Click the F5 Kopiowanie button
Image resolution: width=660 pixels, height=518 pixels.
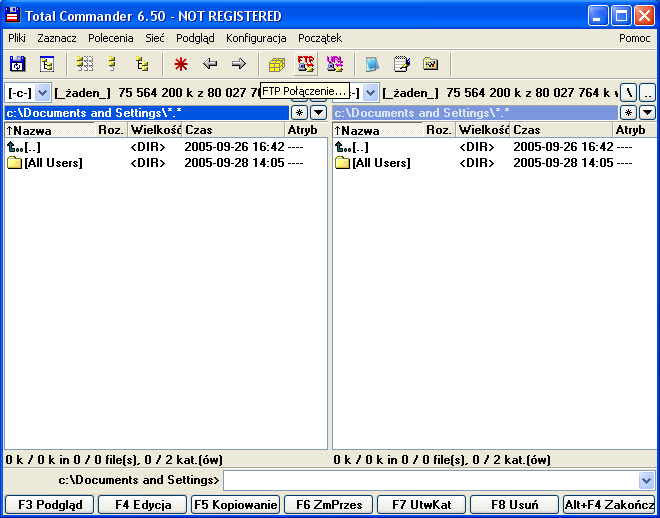235,505
